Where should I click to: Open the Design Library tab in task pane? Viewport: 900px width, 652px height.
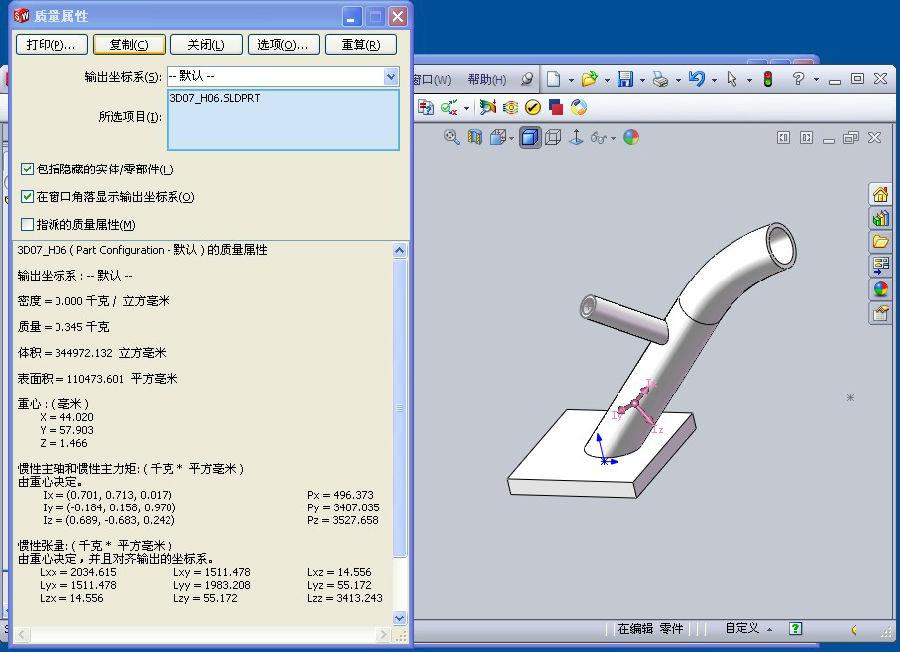[880, 218]
